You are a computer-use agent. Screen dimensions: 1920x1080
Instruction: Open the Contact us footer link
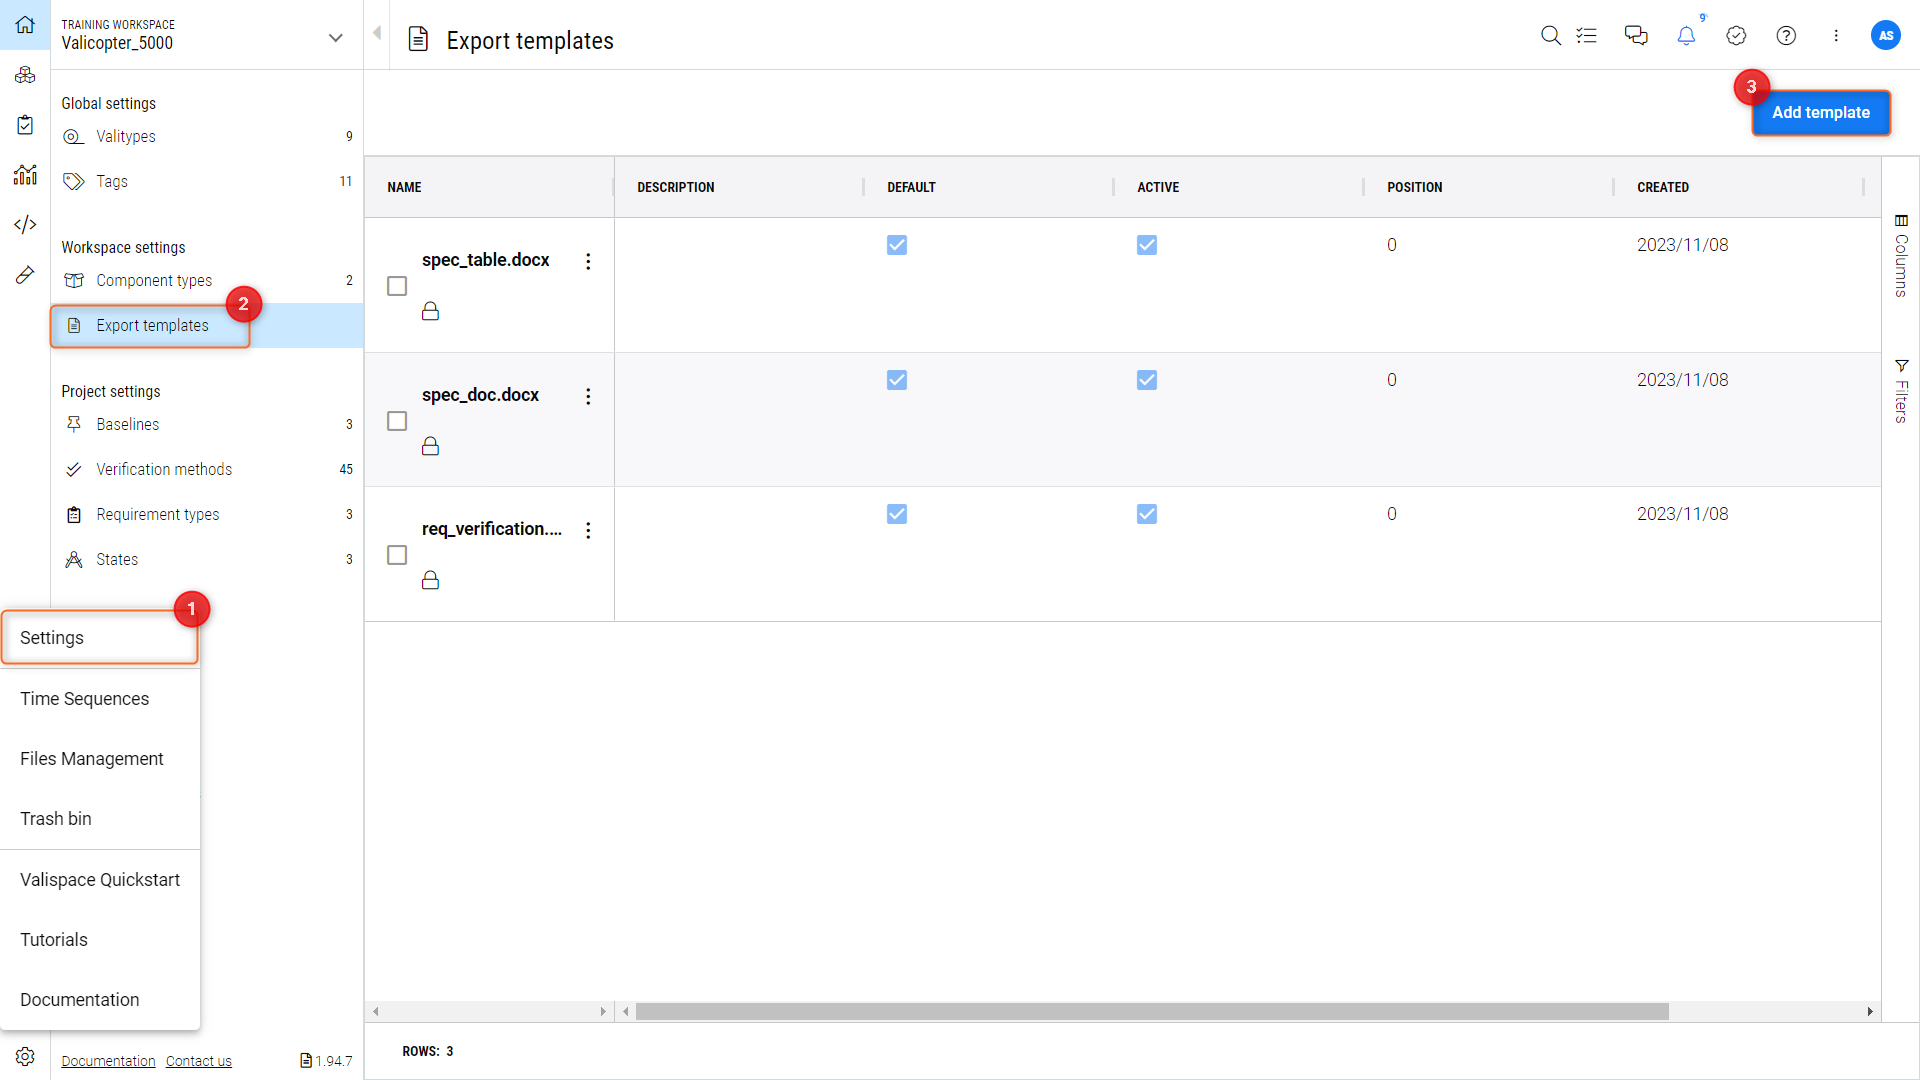pos(199,1061)
